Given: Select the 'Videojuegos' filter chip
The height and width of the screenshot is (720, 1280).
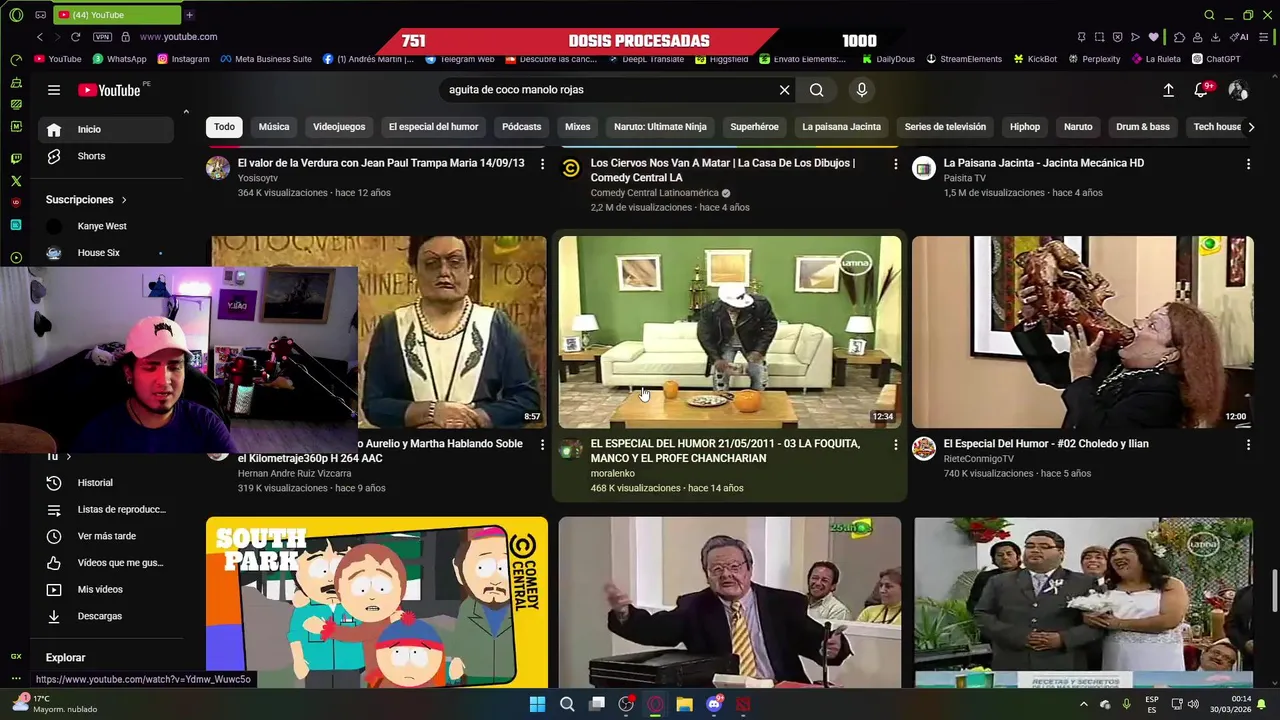Looking at the screenshot, I should 339,127.
